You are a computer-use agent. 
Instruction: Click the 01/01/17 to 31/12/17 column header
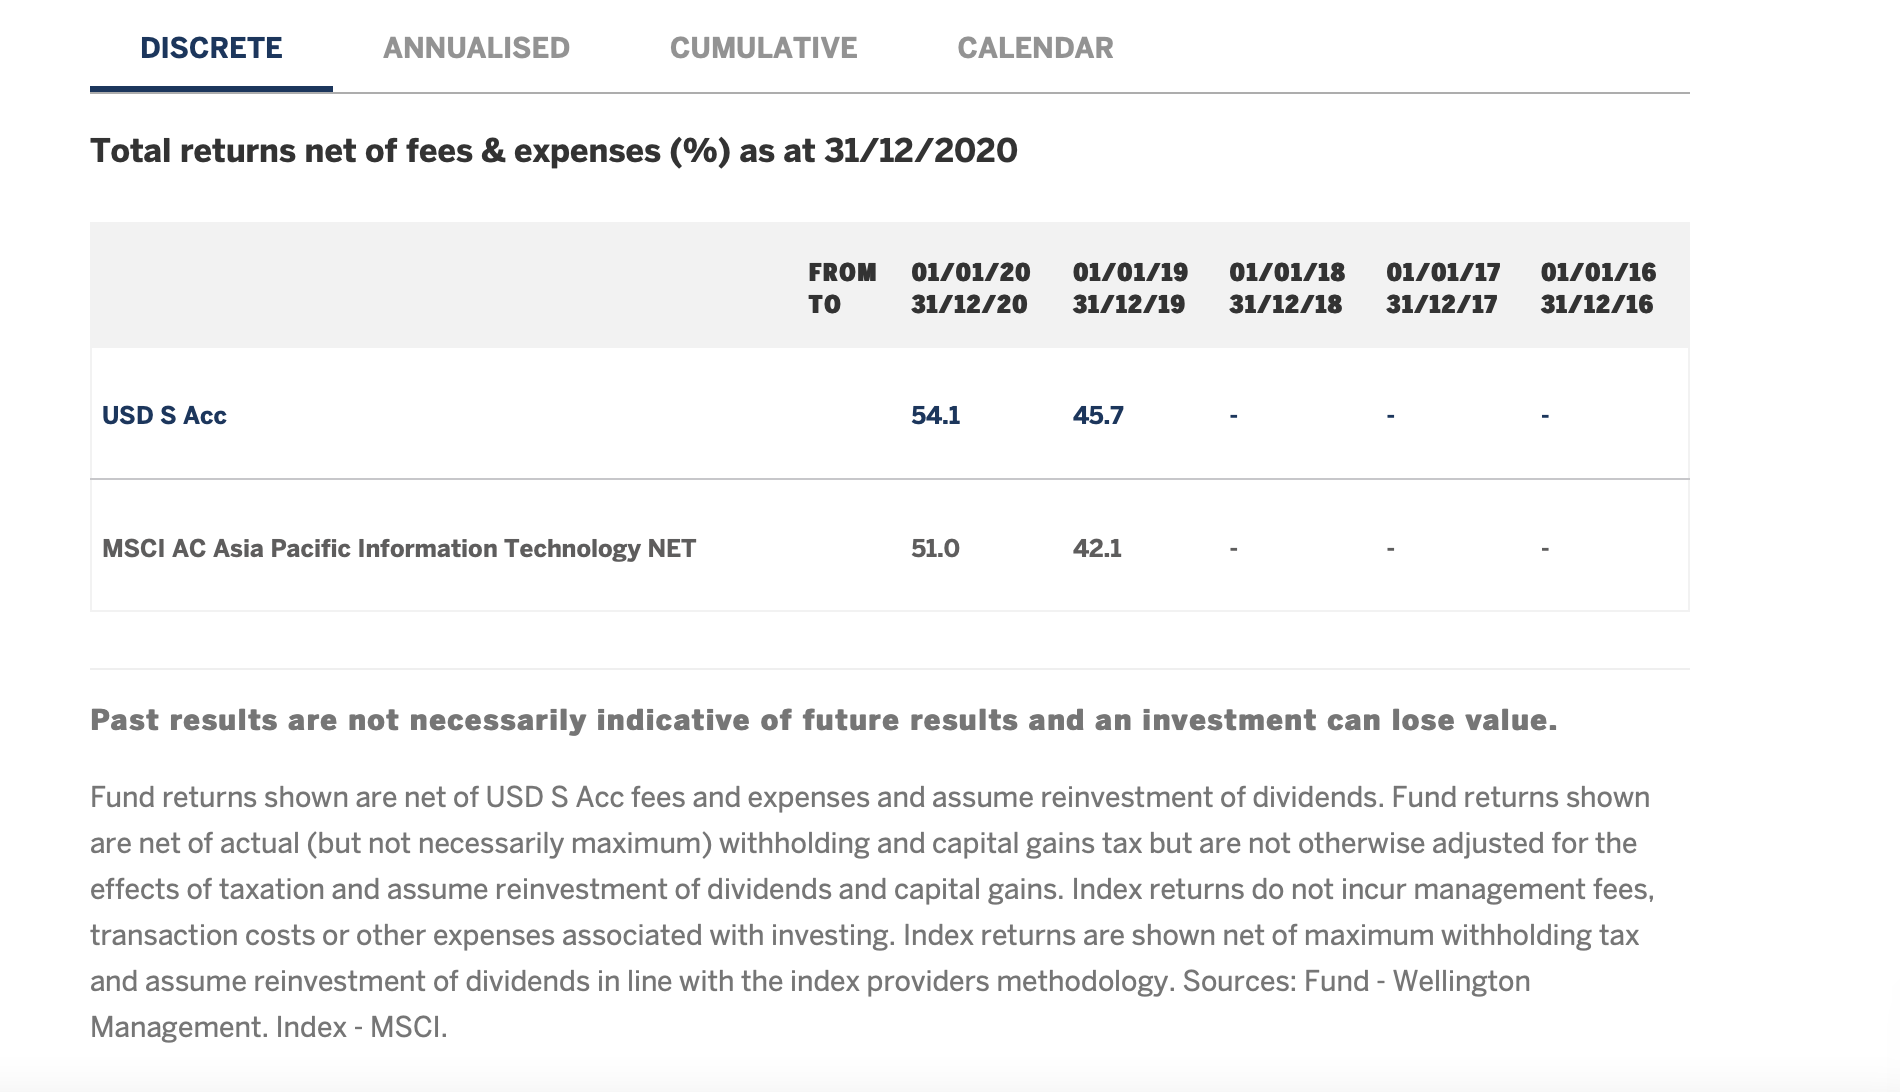pos(1443,288)
